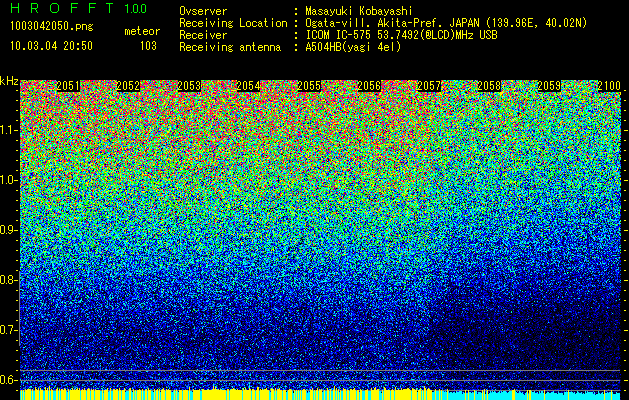Select the filename 1003042050.png
This screenshot has width=629, height=400.
click(x=52, y=26)
